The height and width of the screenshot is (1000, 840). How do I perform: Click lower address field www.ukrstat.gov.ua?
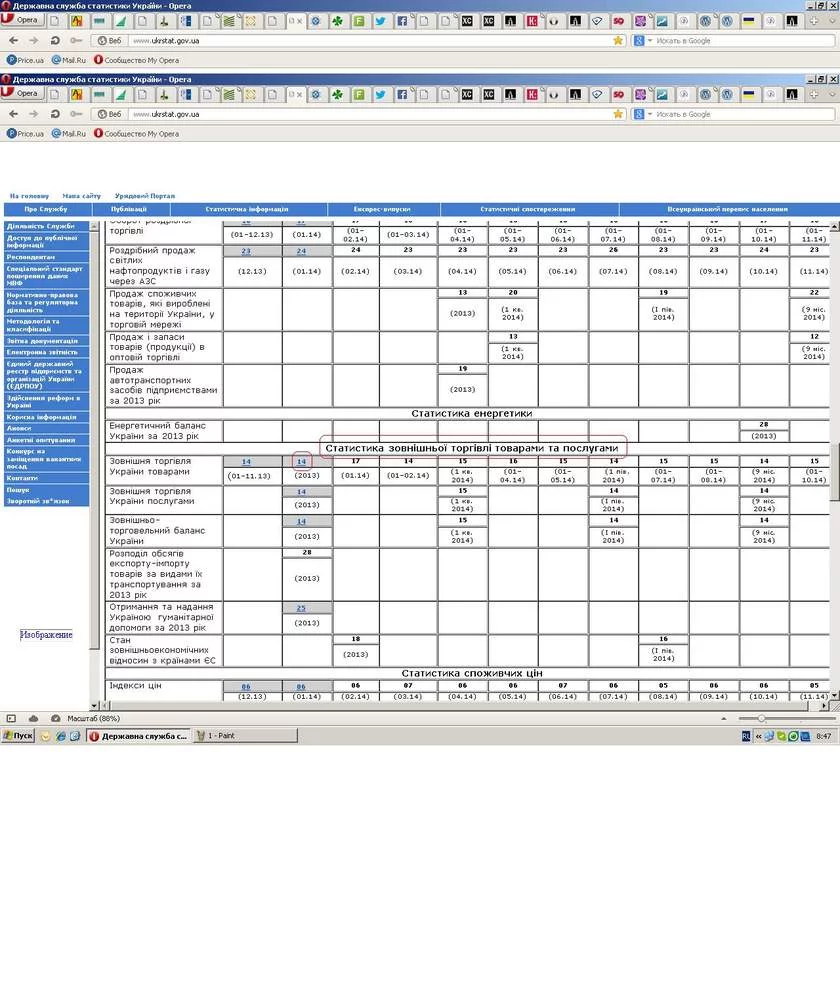[370, 114]
